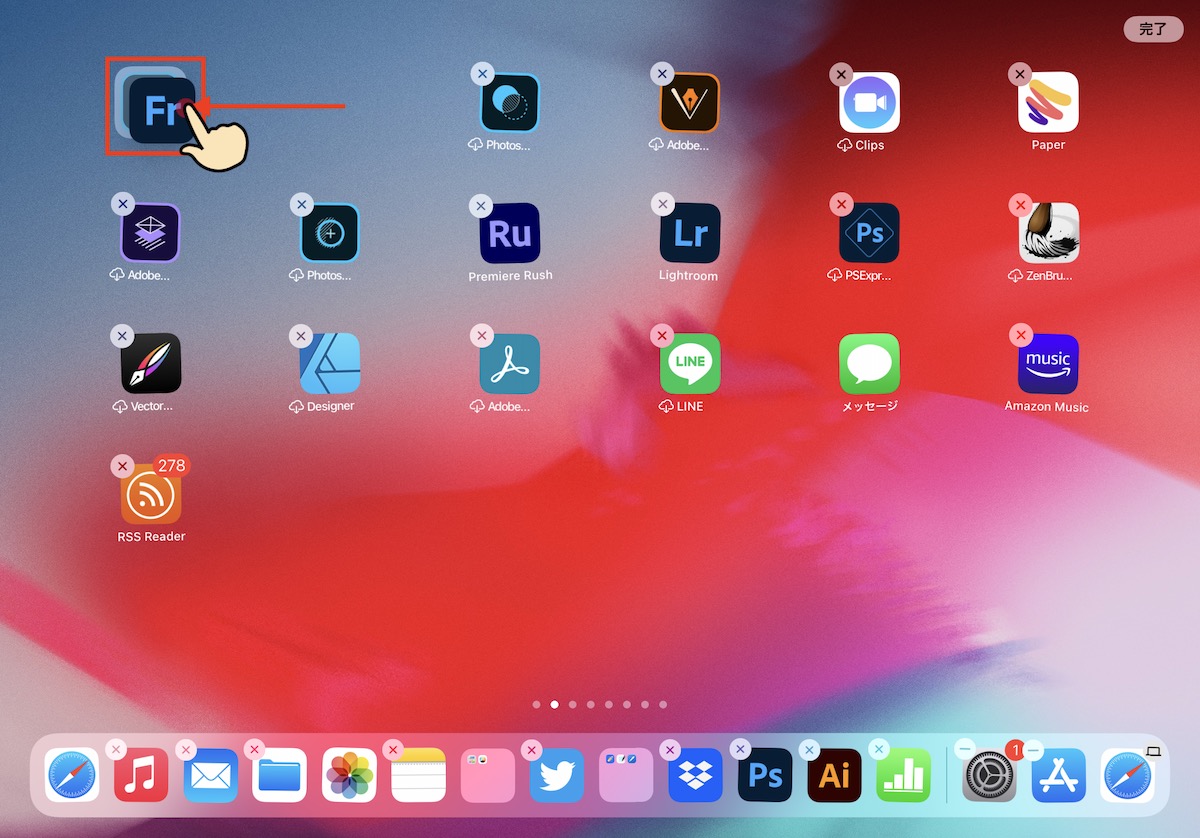The image size is (1200, 838).
Task: Remove Notes from dock with its X
Action: pyautogui.click(x=393, y=750)
